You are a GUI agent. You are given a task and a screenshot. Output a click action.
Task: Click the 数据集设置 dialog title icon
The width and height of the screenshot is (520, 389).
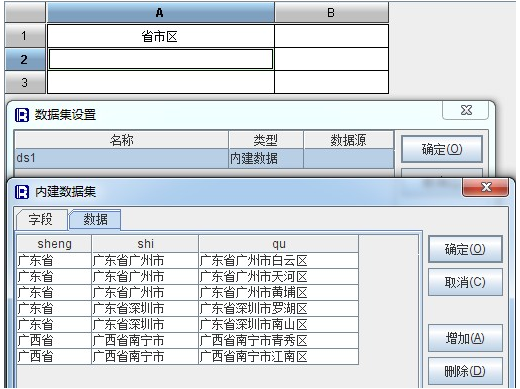coord(22,115)
